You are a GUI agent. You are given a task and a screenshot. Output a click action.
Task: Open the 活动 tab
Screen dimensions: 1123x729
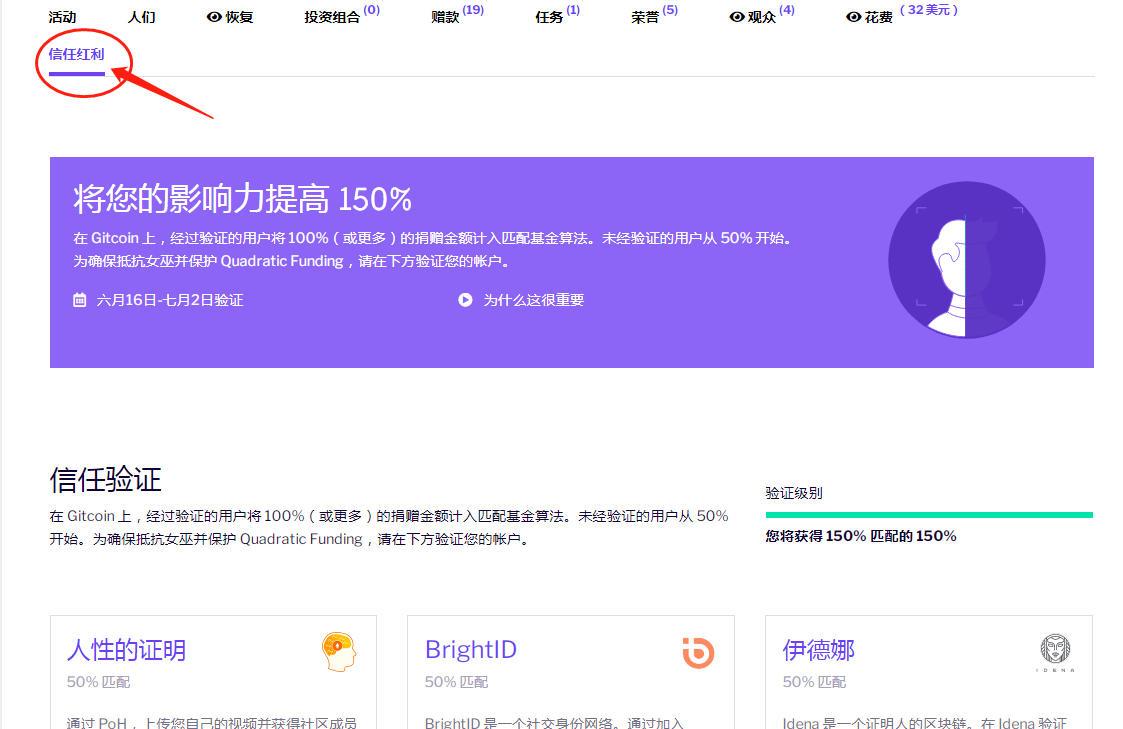(62, 17)
